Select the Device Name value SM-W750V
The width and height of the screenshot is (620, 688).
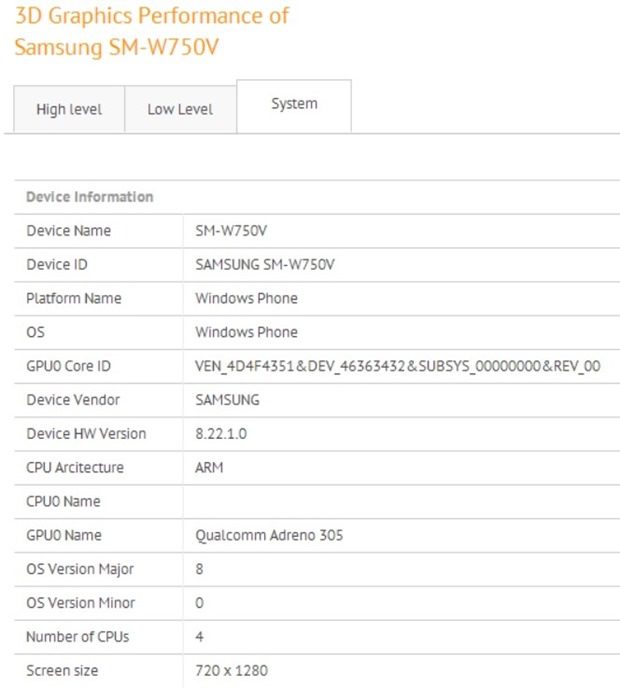[231, 230]
